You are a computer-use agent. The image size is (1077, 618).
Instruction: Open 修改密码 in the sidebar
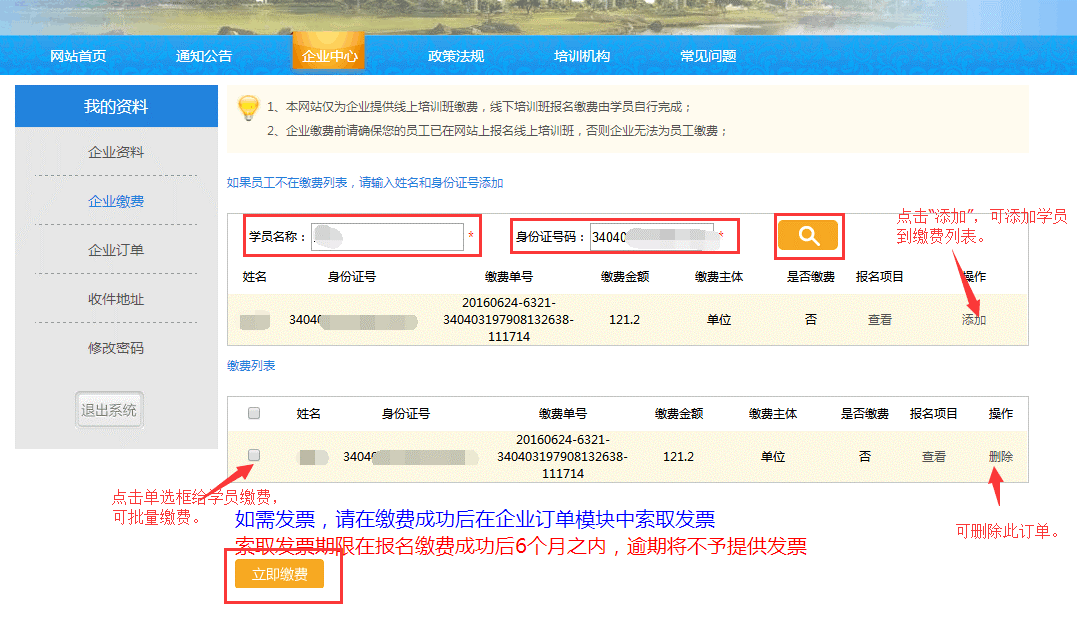pyautogui.click(x=116, y=348)
